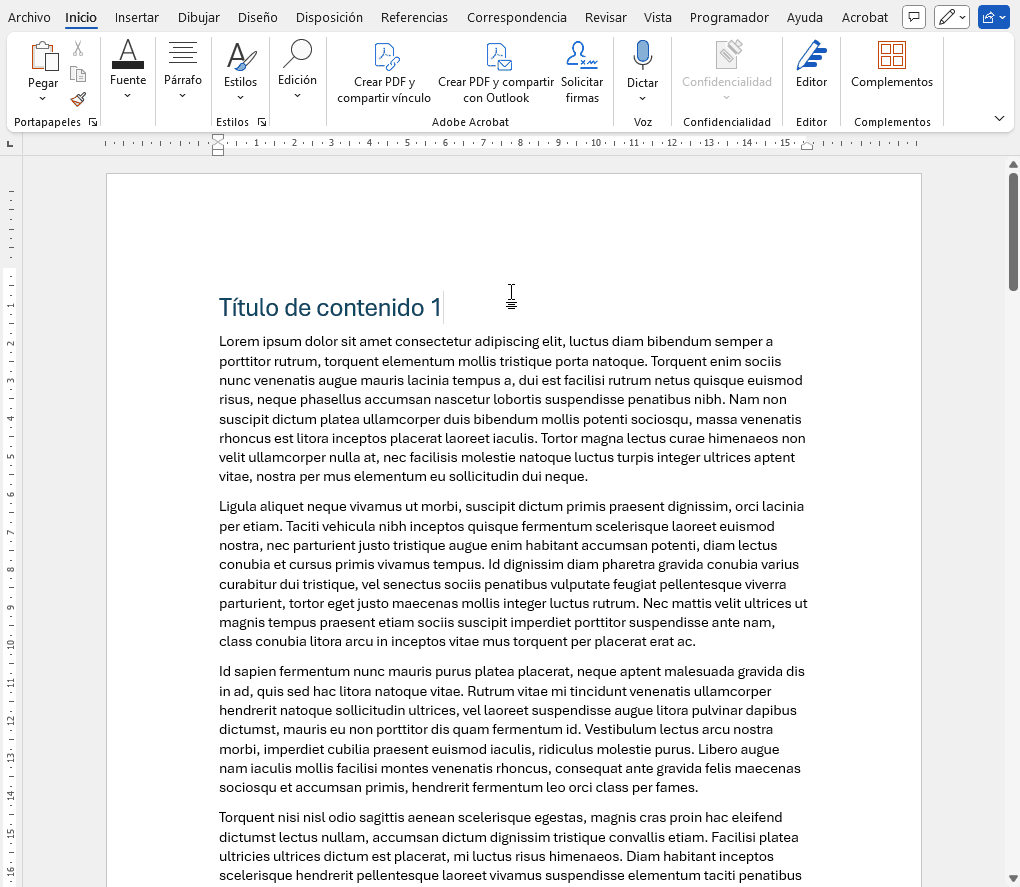Open the comments pane icon

913,17
